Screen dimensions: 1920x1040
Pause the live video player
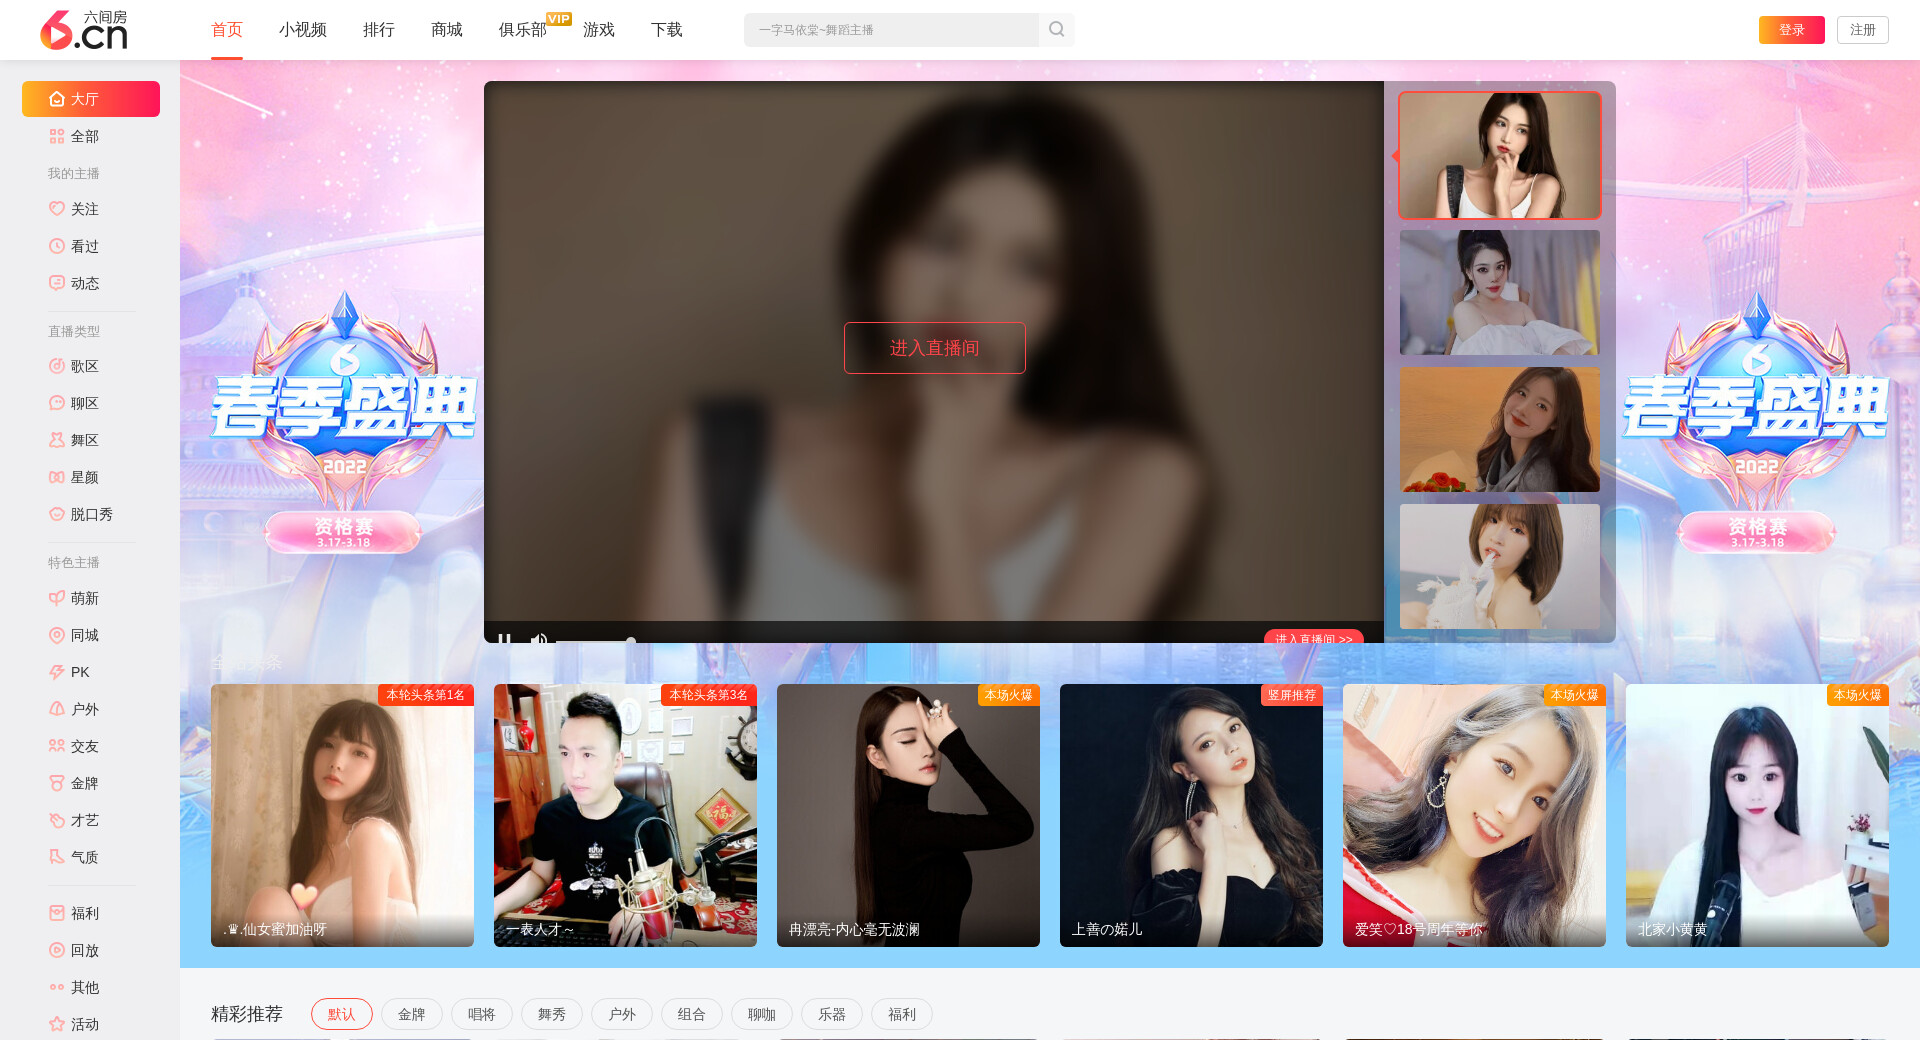505,638
